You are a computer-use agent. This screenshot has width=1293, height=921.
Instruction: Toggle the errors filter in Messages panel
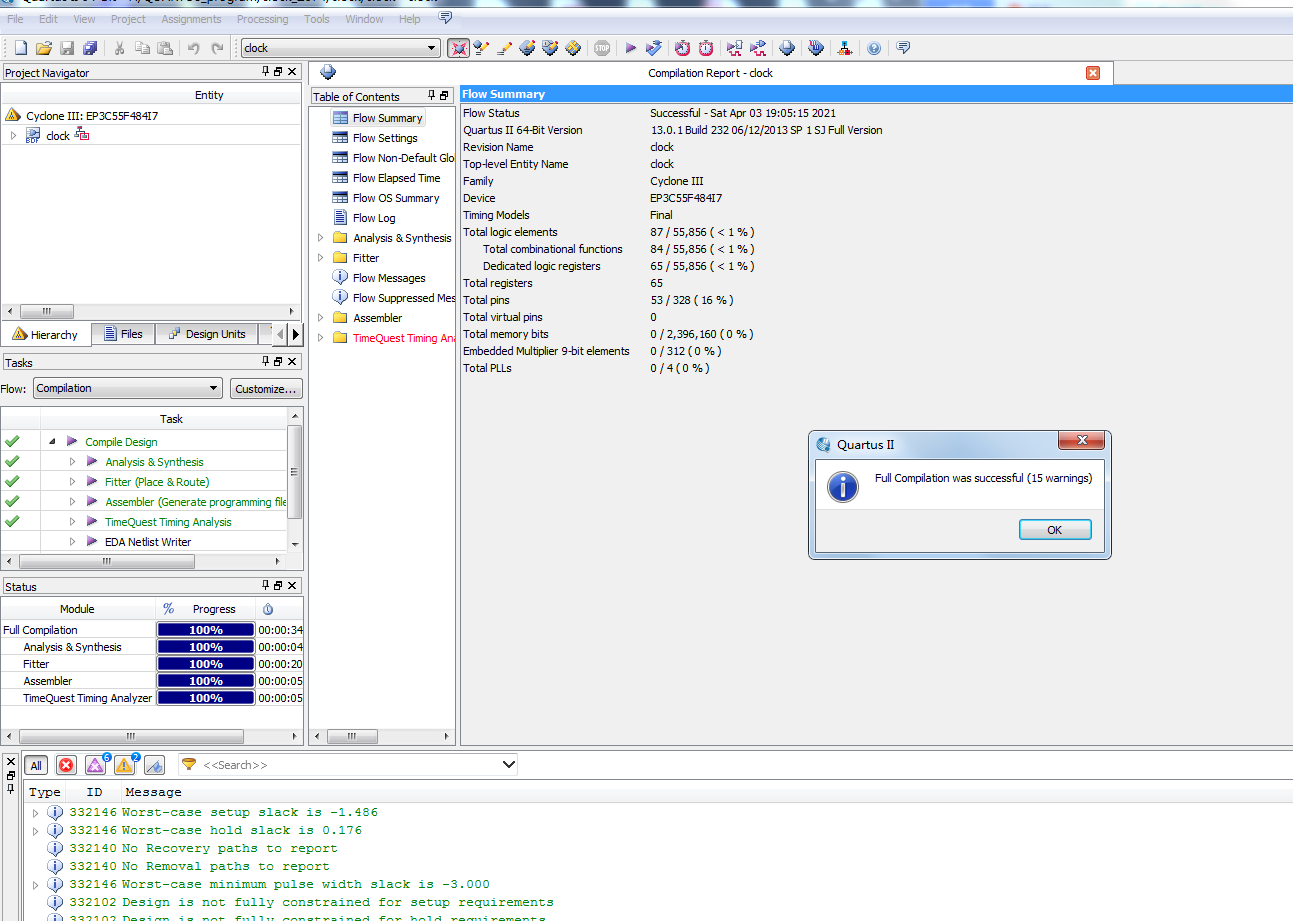pos(66,764)
